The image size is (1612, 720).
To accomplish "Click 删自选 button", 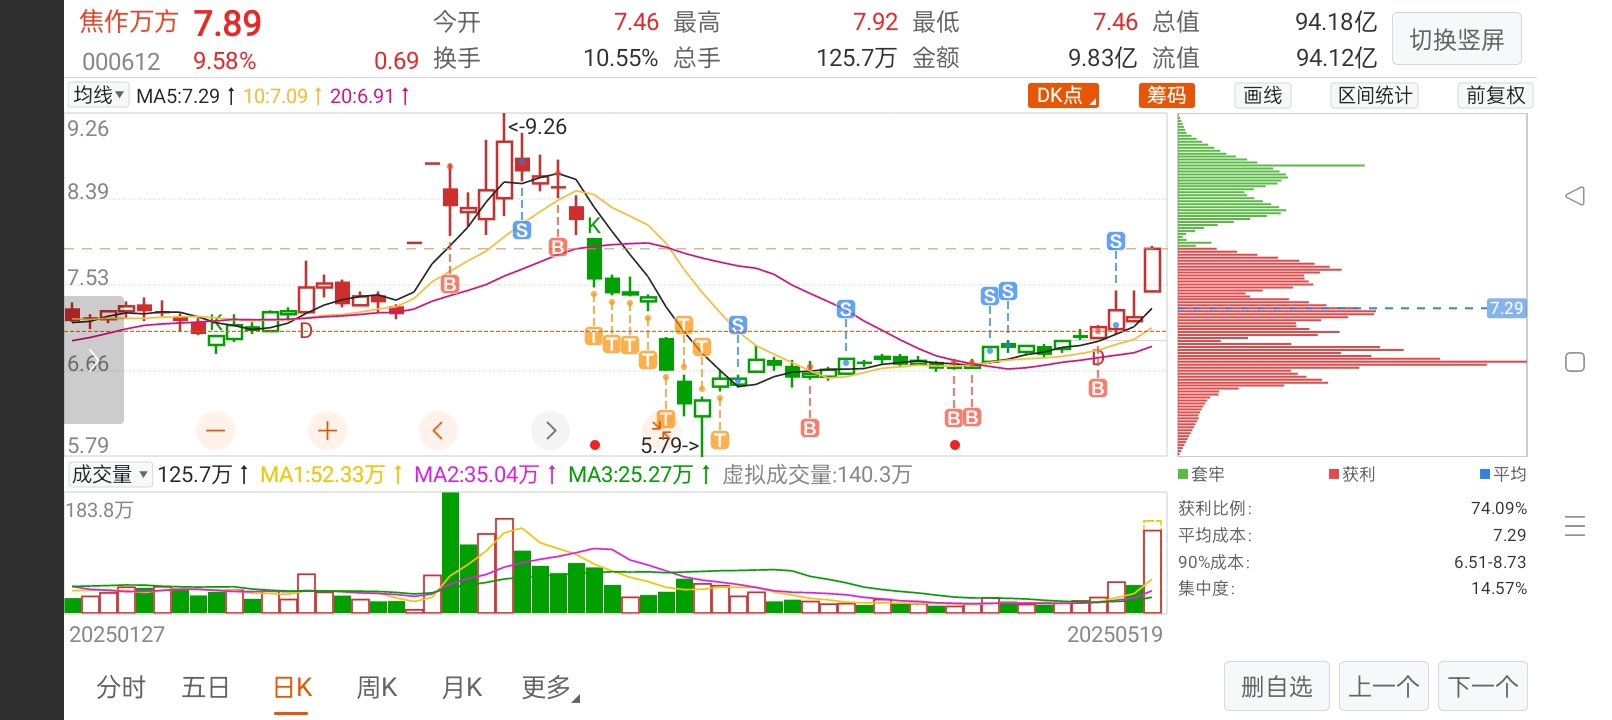I will coord(1277,687).
